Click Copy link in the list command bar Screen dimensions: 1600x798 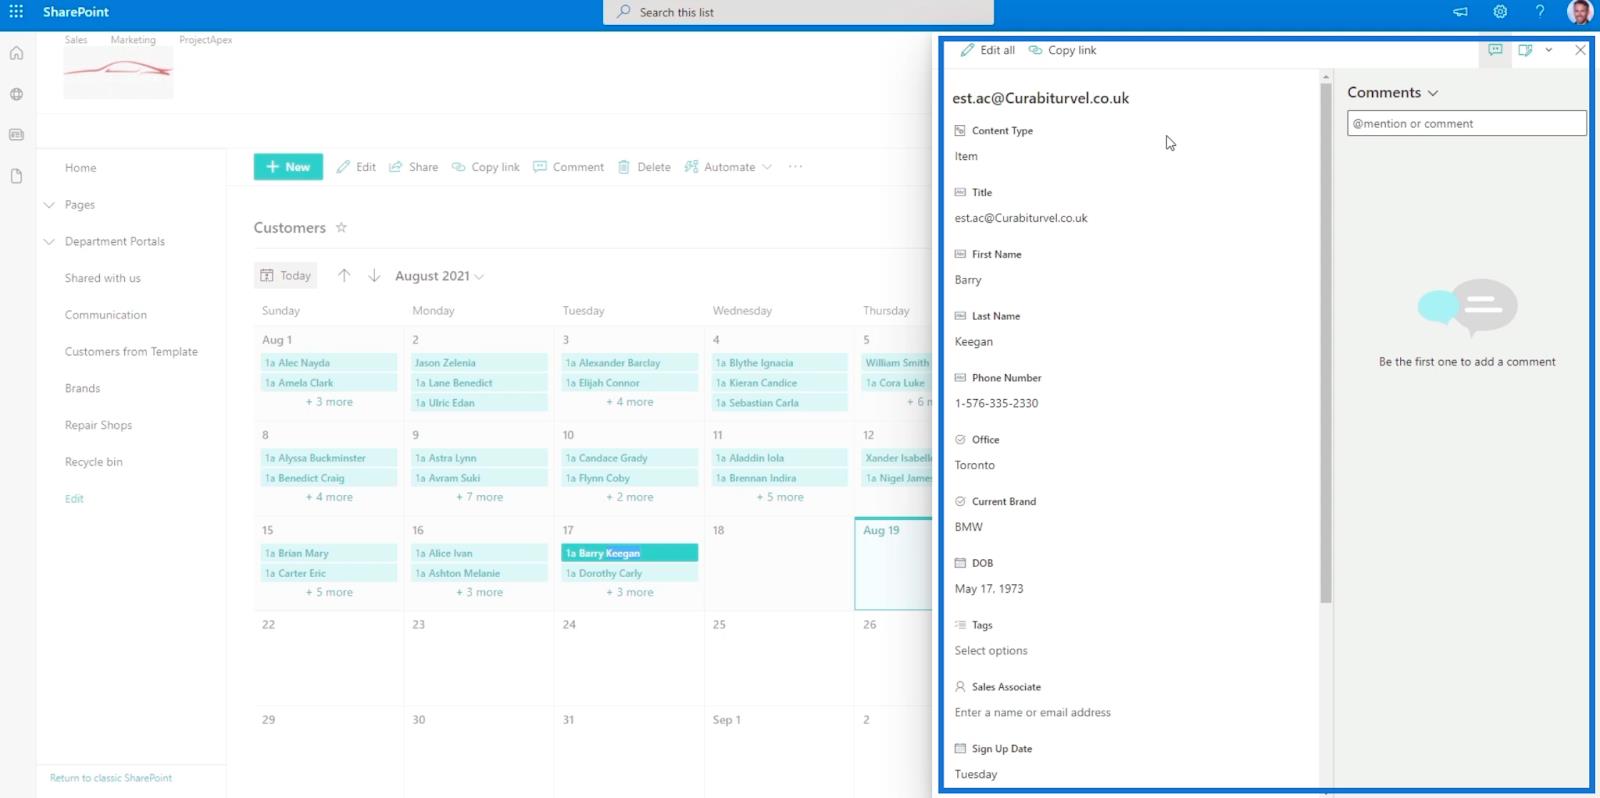click(x=485, y=167)
